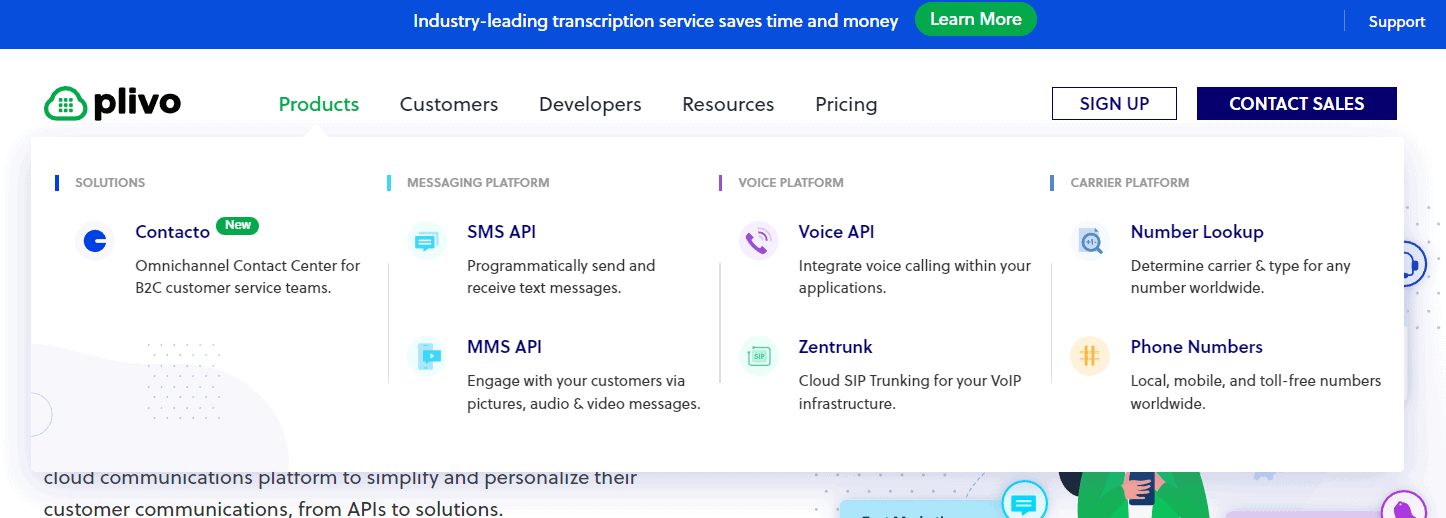
Task: Select the Phone Numbers title link
Action: tap(1196, 347)
